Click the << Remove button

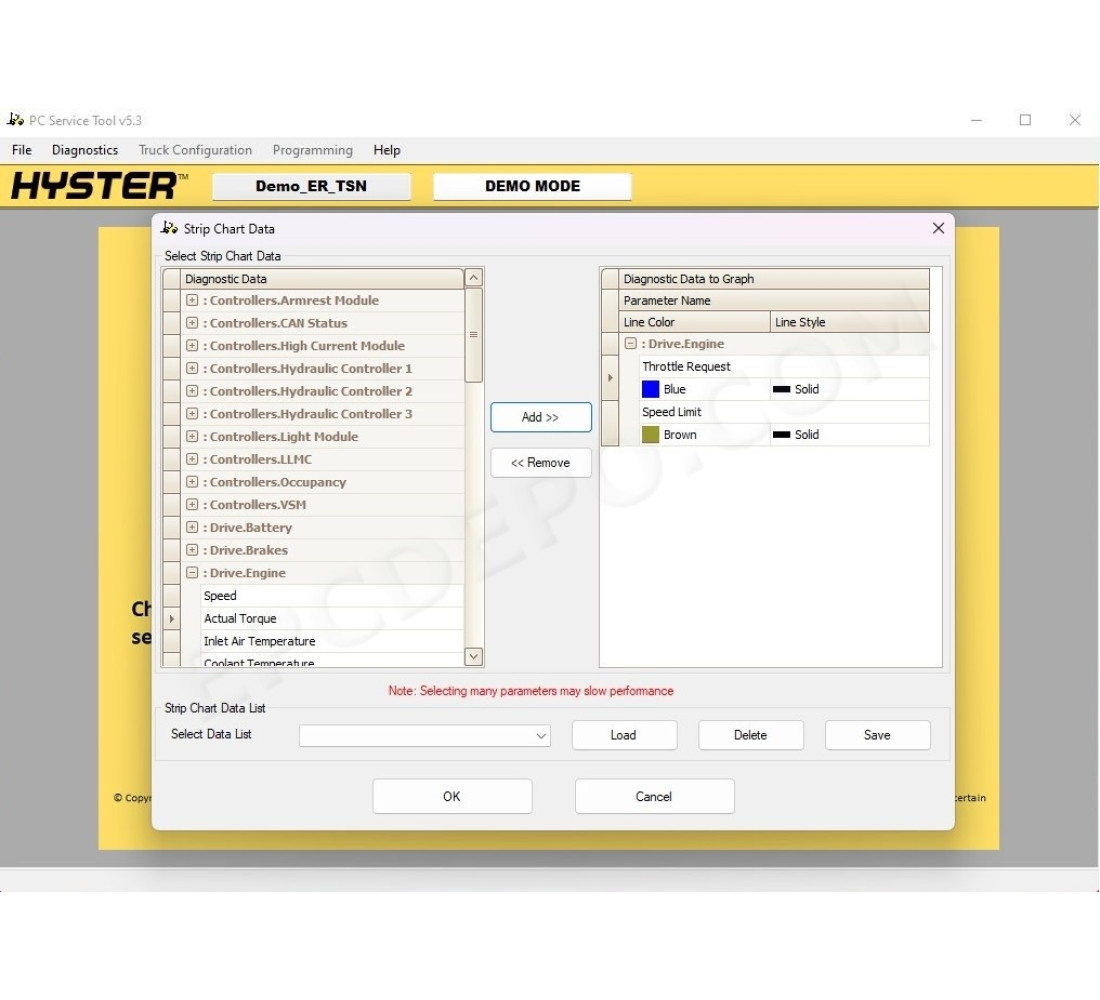pyautogui.click(x=540, y=462)
